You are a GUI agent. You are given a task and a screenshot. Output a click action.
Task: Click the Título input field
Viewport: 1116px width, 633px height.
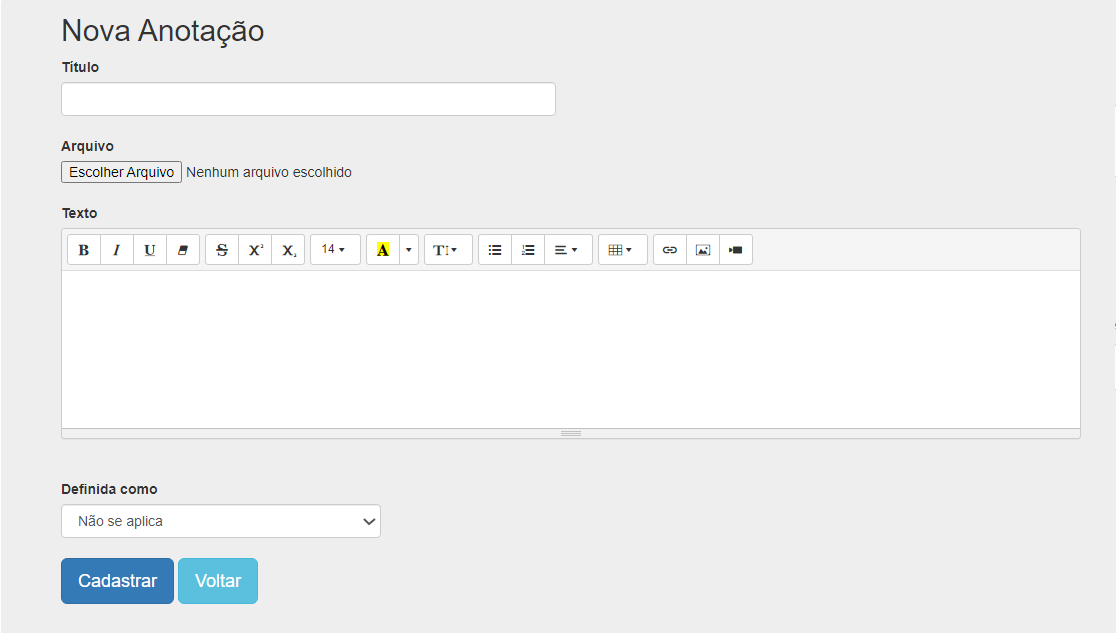(308, 99)
